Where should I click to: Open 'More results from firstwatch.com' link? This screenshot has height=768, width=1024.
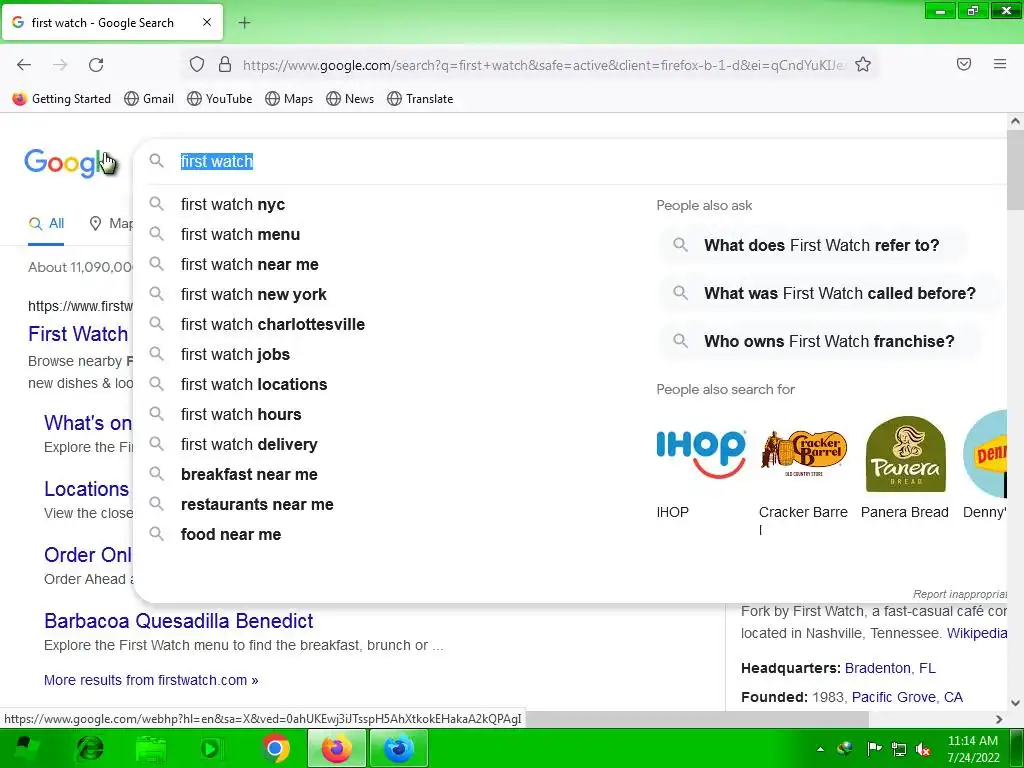point(151,680)
